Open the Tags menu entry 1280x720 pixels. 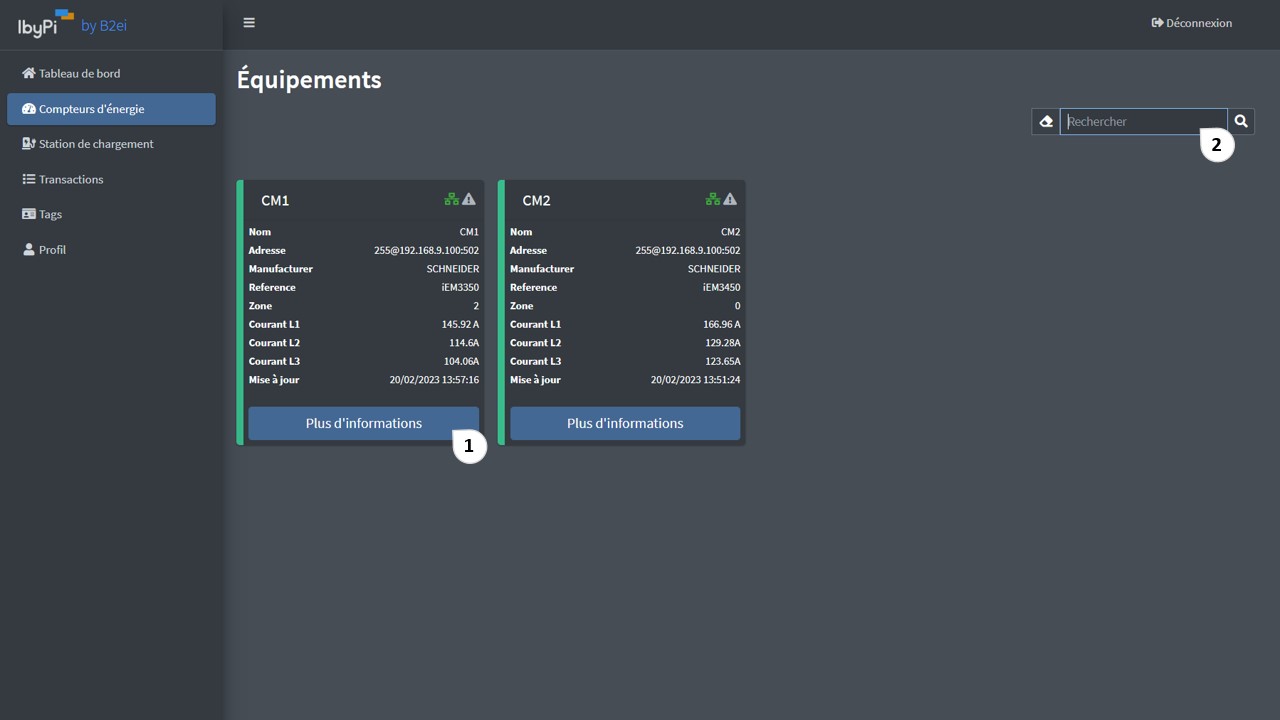click(111, 214)
